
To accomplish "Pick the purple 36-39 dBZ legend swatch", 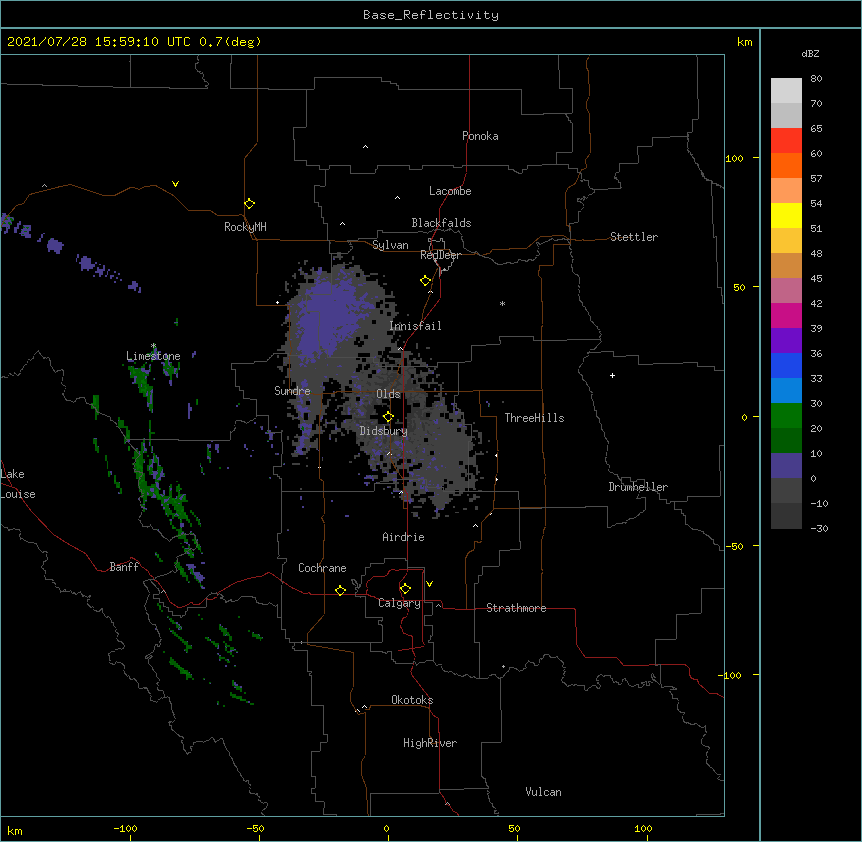I will pos(786,341).
